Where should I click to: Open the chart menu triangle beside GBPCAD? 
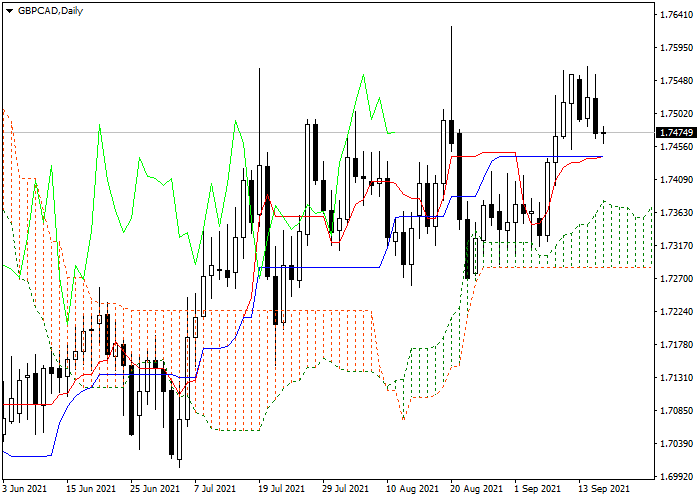9,11
